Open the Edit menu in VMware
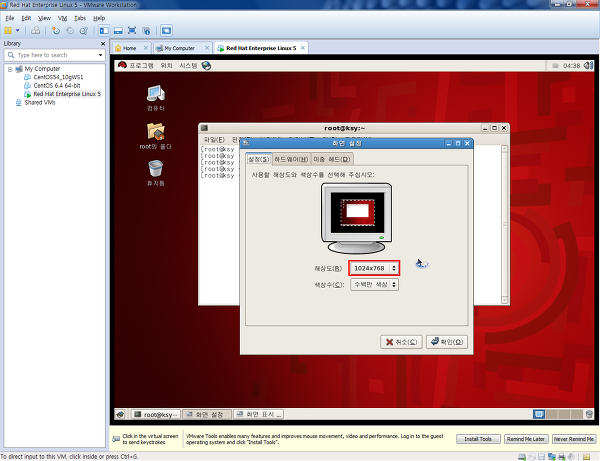Image resolution: width=600 pixels, height=461 pixels. coord(26,18)
